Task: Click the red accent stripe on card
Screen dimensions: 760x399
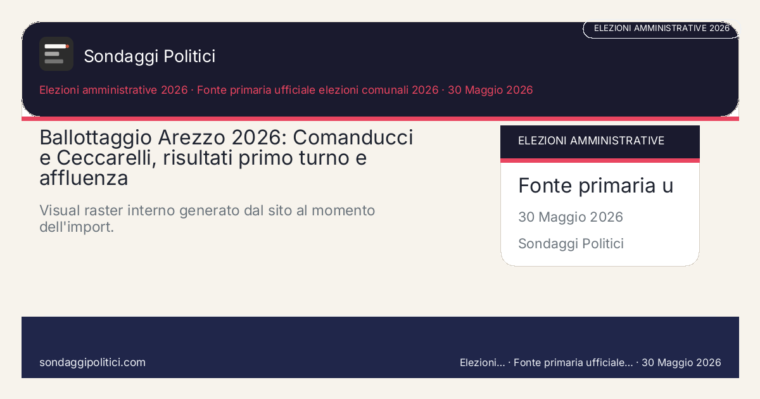Action: pyautogui.click(x=600, y=160)
